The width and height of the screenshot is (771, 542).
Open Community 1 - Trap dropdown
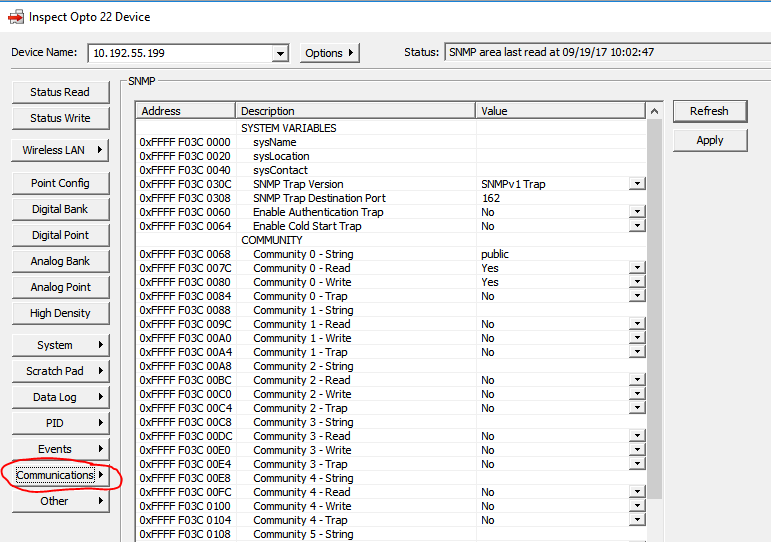(x=637, y=352)
